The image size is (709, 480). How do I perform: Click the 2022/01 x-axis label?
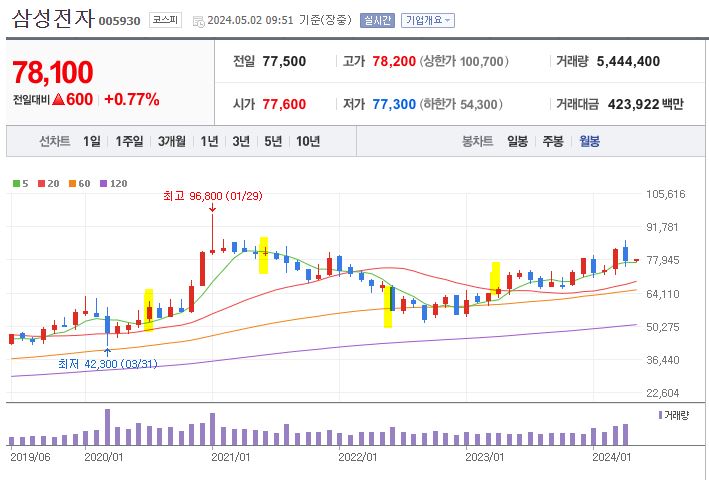(358, 457)
